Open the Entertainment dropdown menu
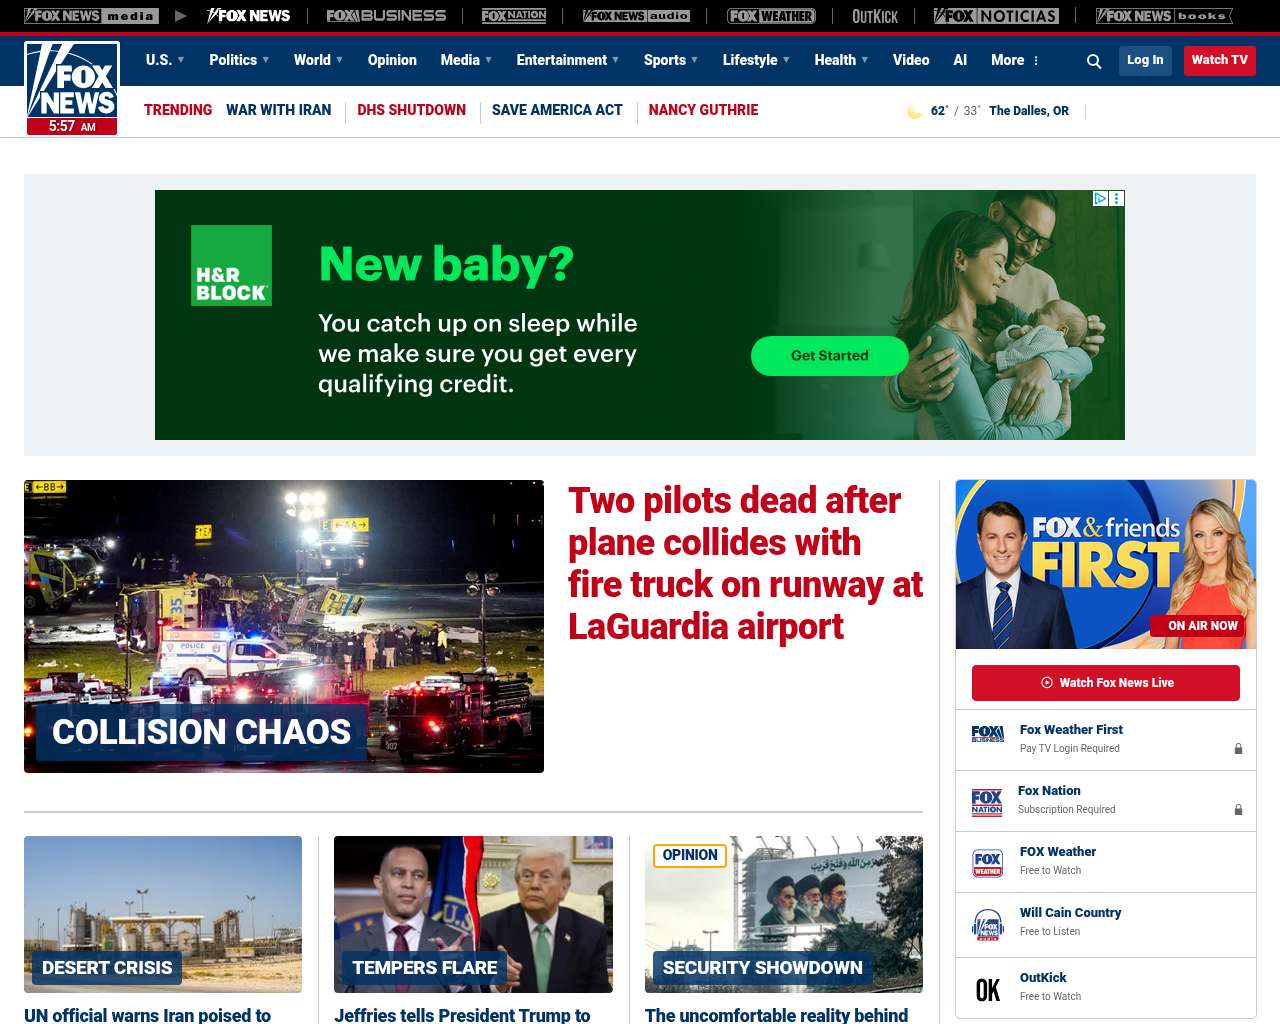The image size is (1280, 1024). pos(567,60)
